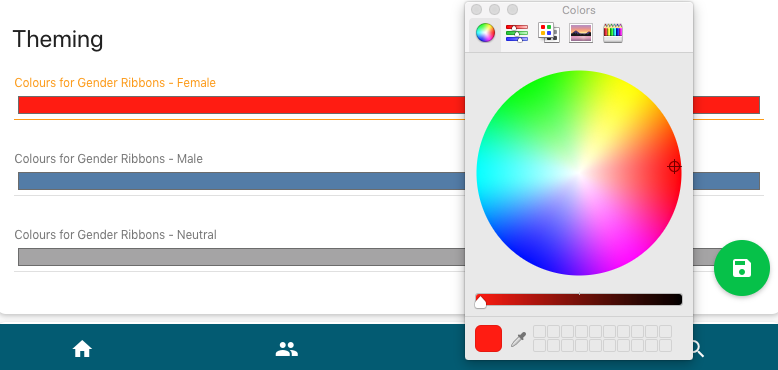Click the crosshair marker on the color wheel
This screenshot has height=370, width=778.
[x=674, y=167]
